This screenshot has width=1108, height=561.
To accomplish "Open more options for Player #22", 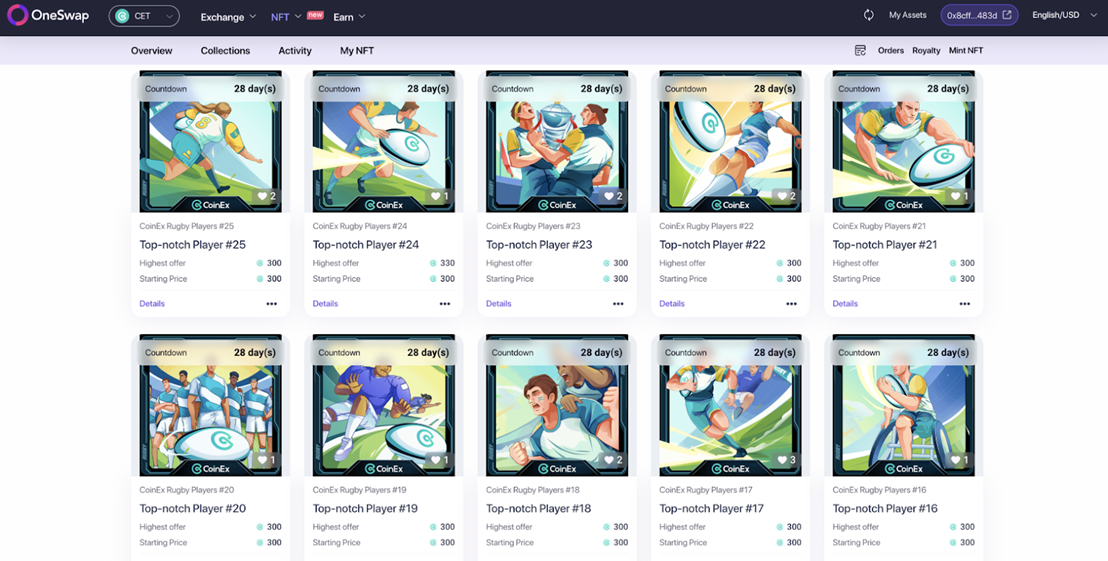I will (x=791, y=304).
